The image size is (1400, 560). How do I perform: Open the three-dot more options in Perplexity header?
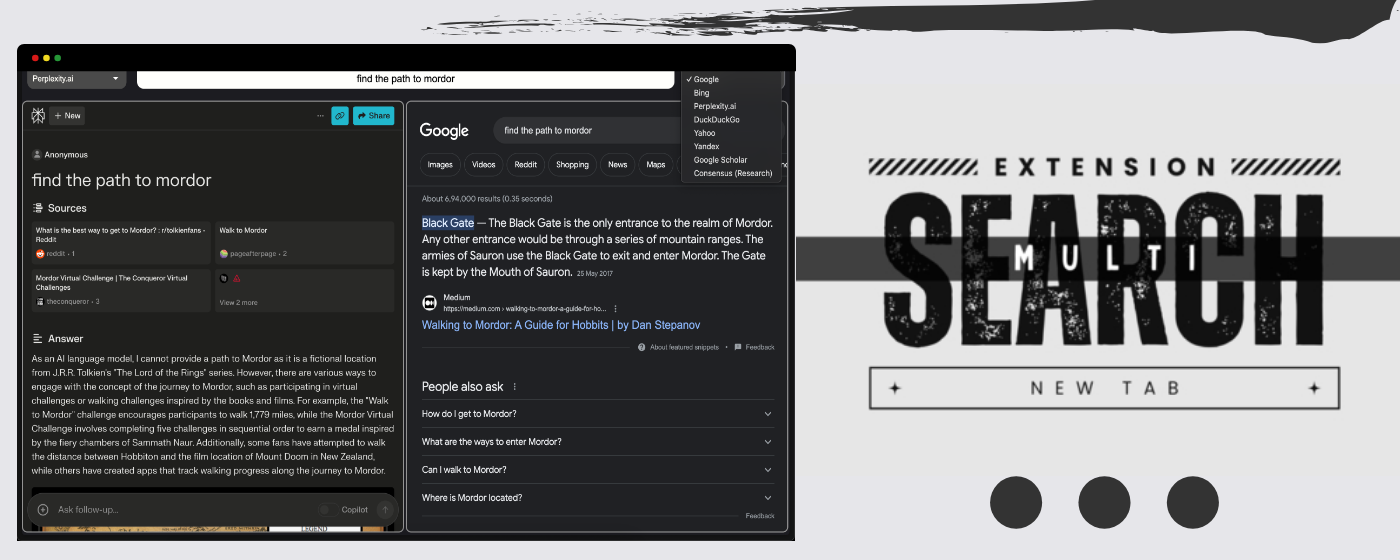(321, 116)
